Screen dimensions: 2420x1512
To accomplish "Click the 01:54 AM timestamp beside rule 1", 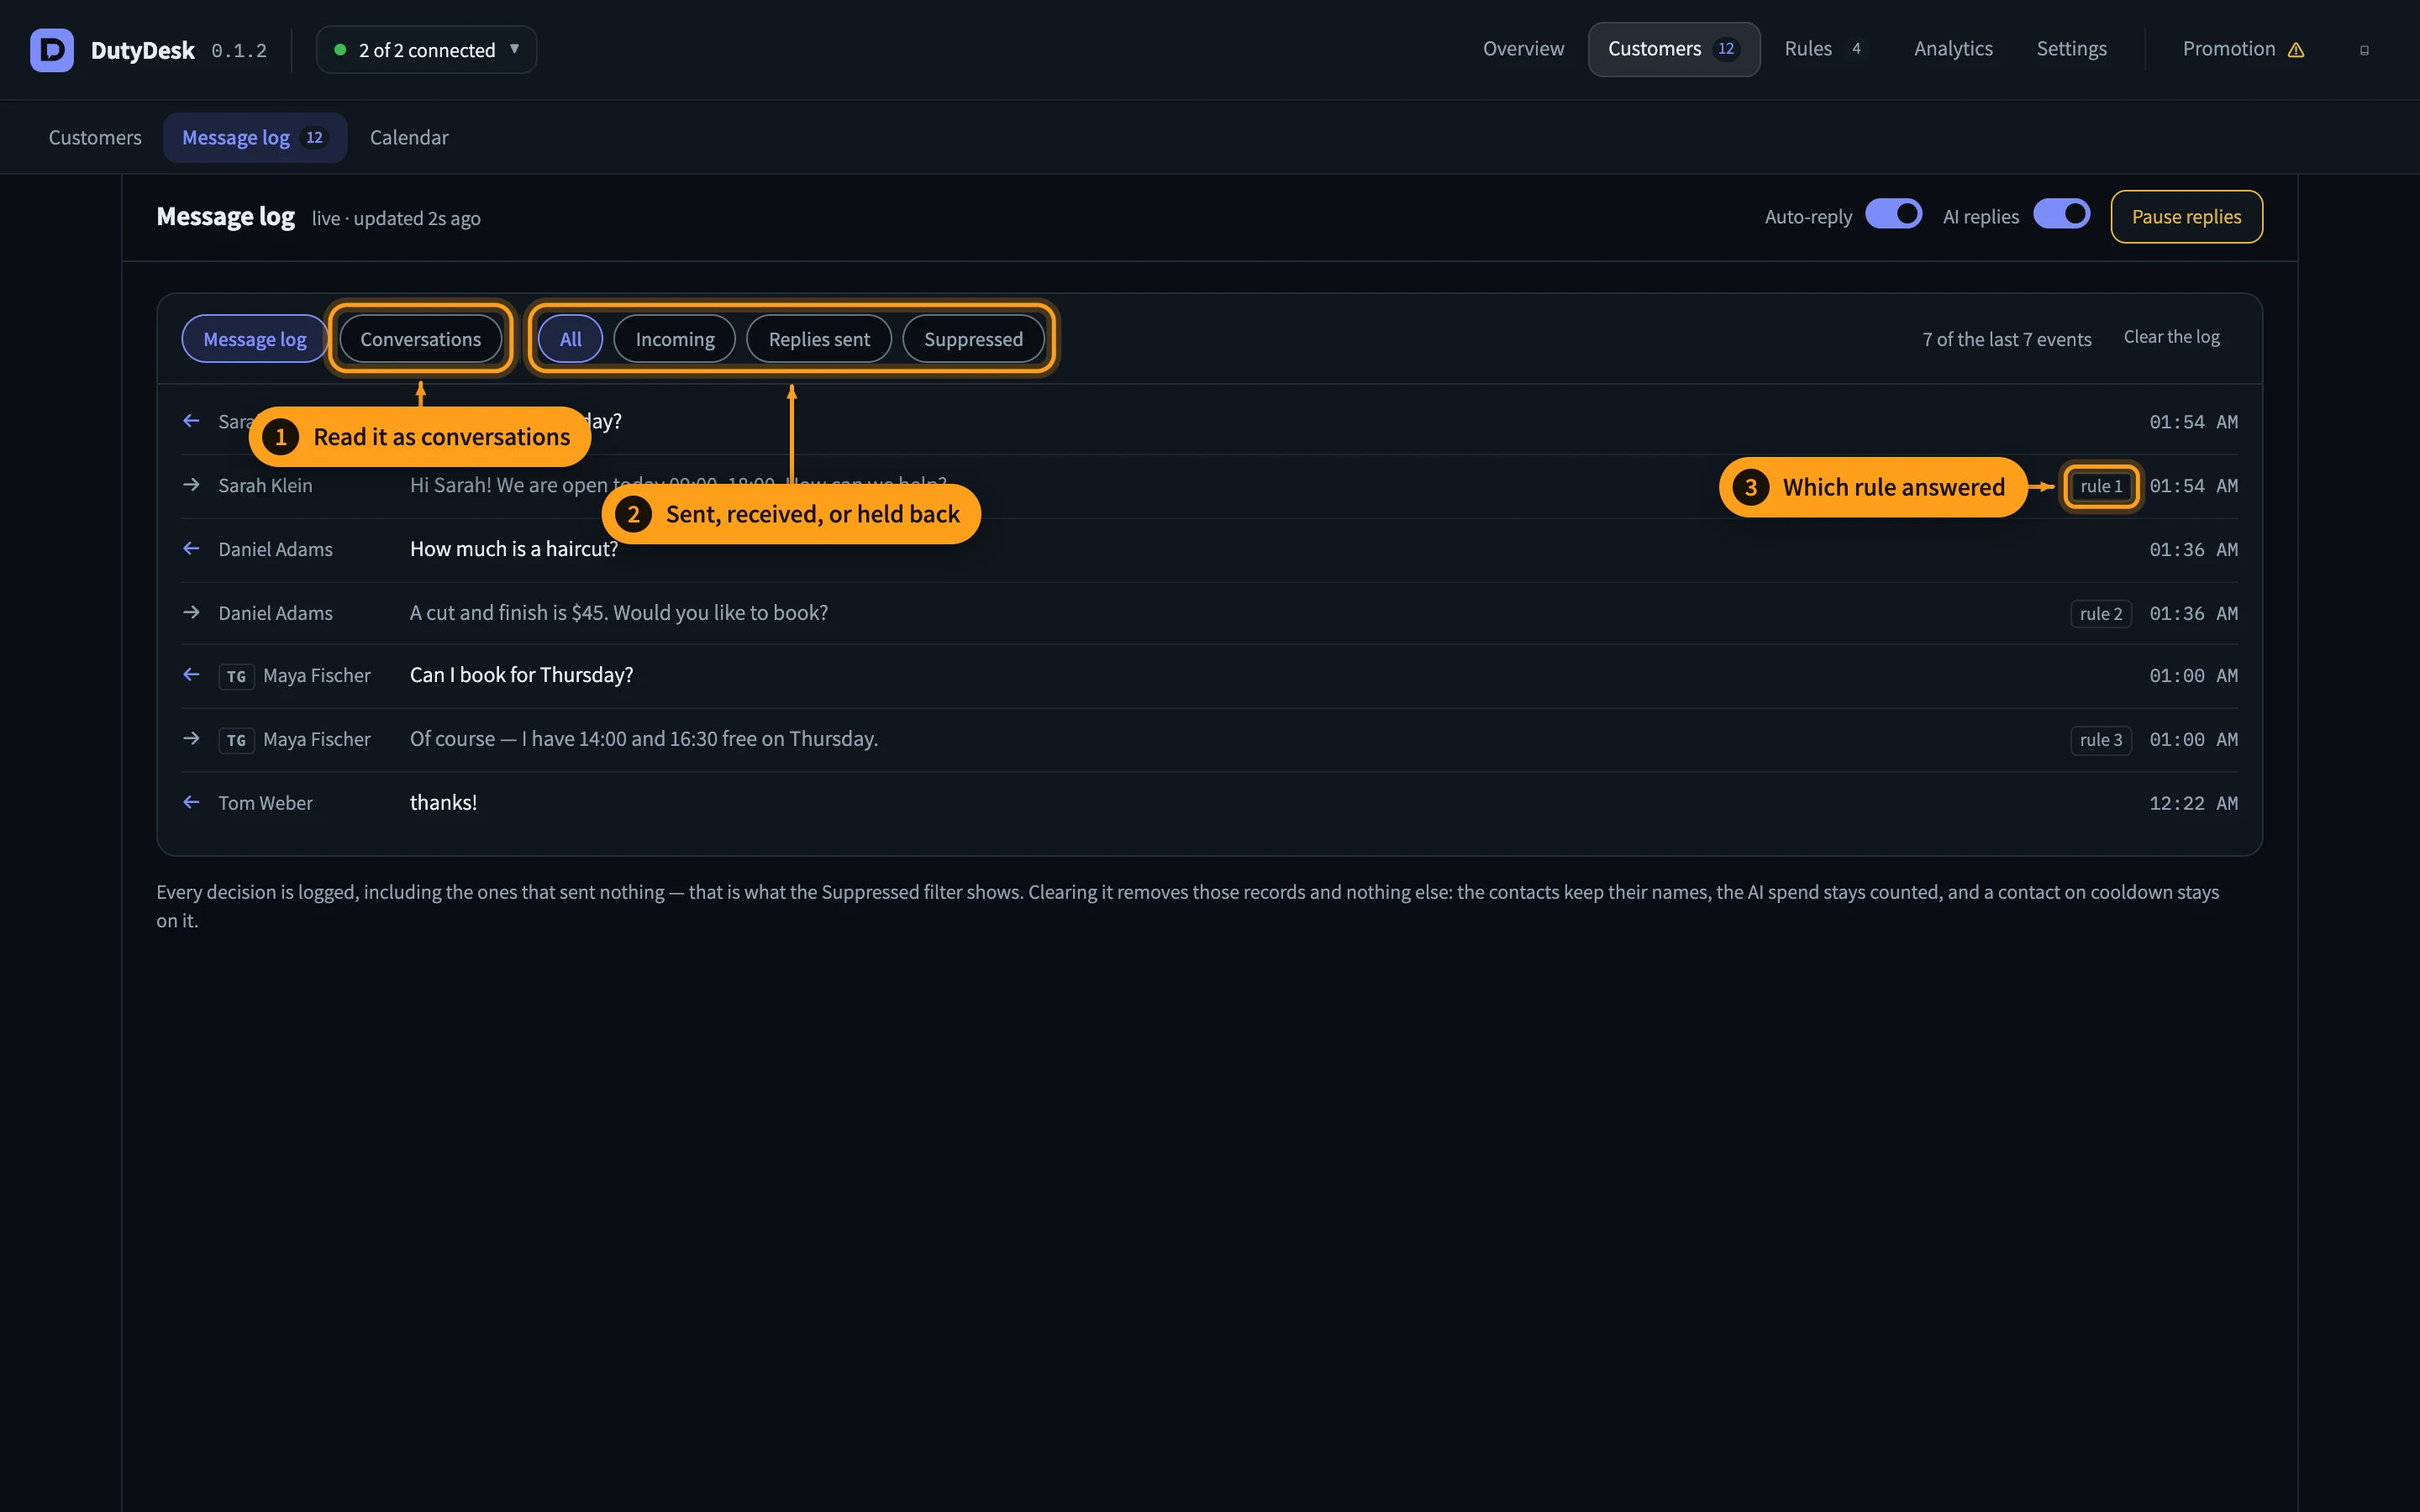I will point(2193,486).
